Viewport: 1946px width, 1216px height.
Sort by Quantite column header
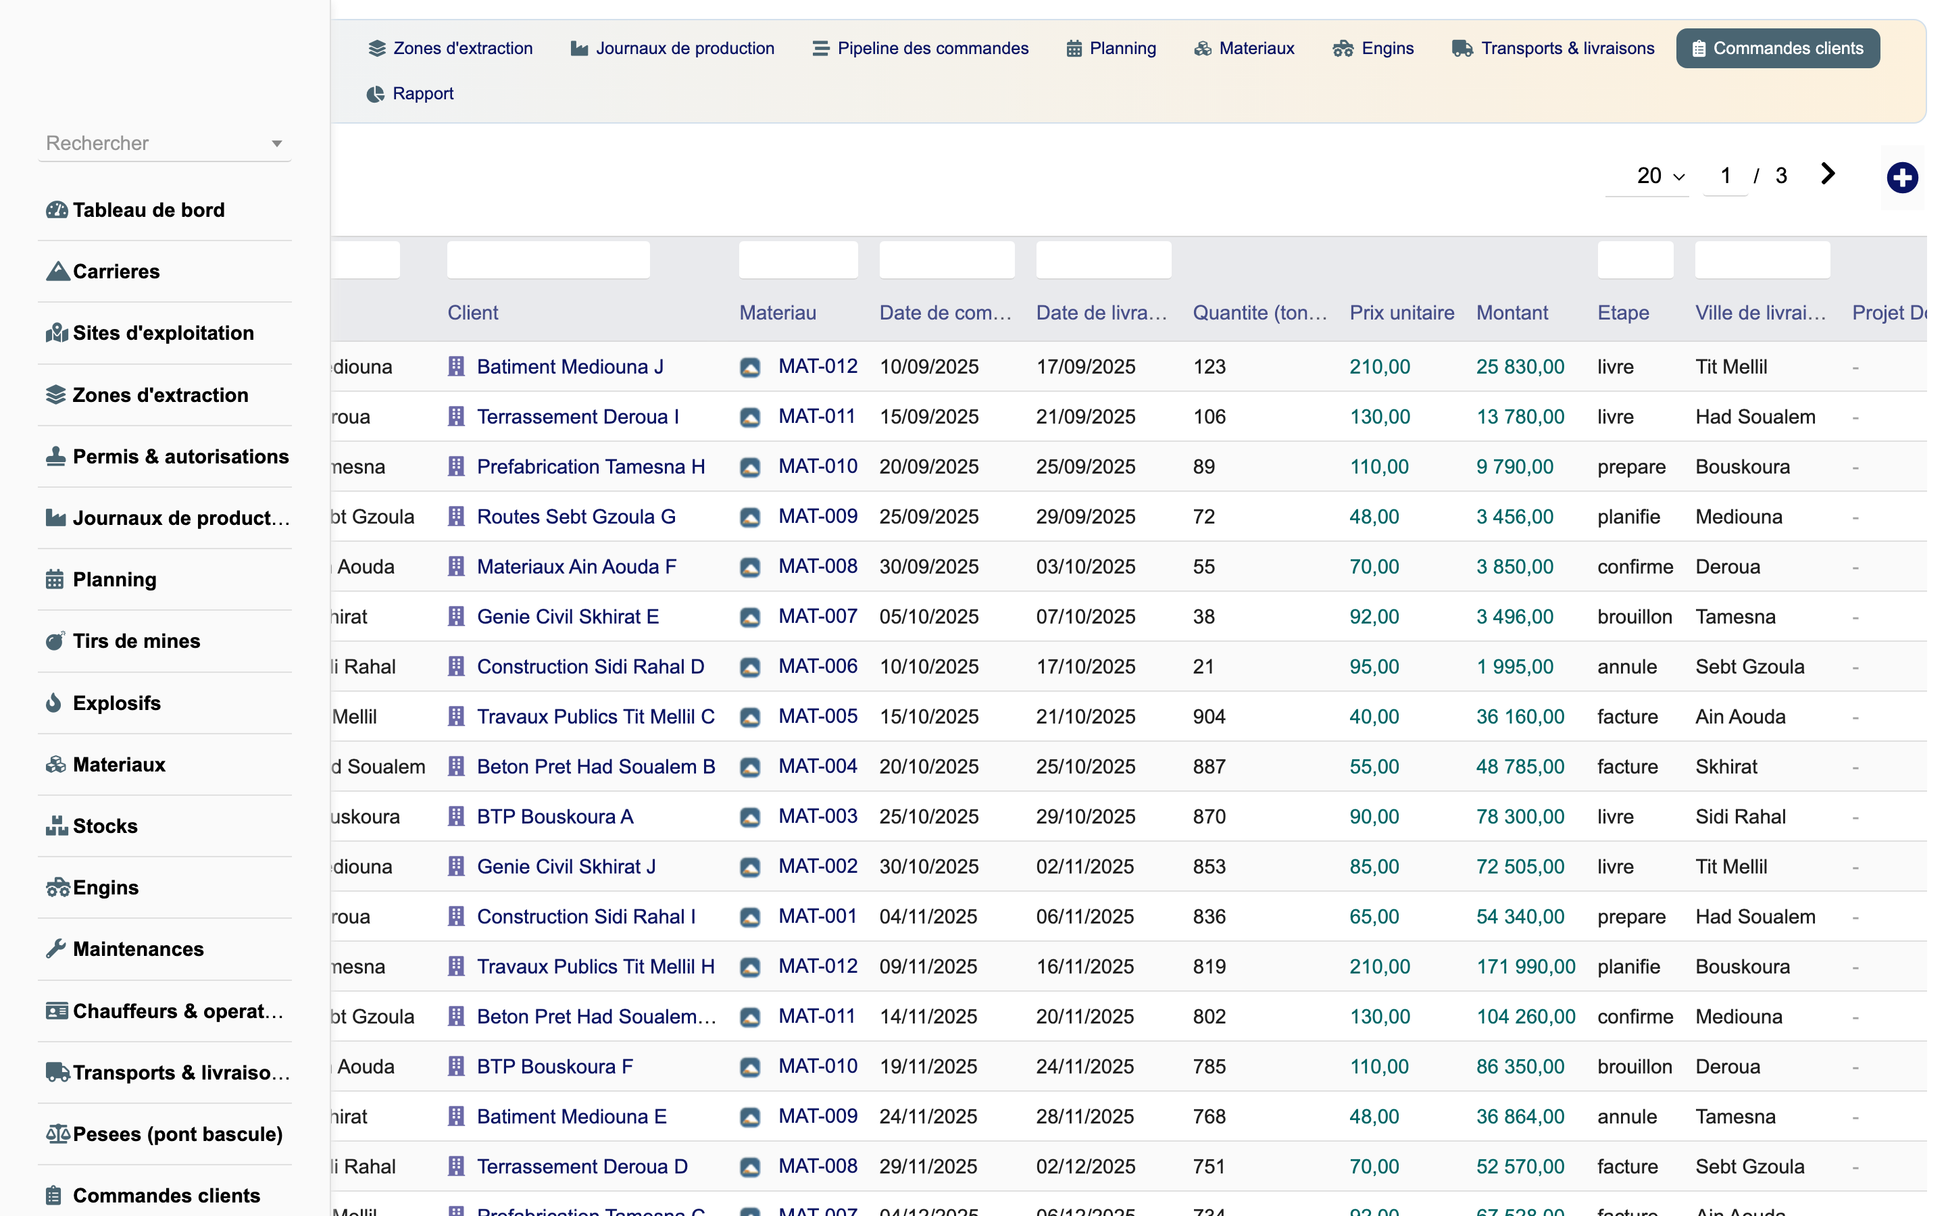point(1260,313)
